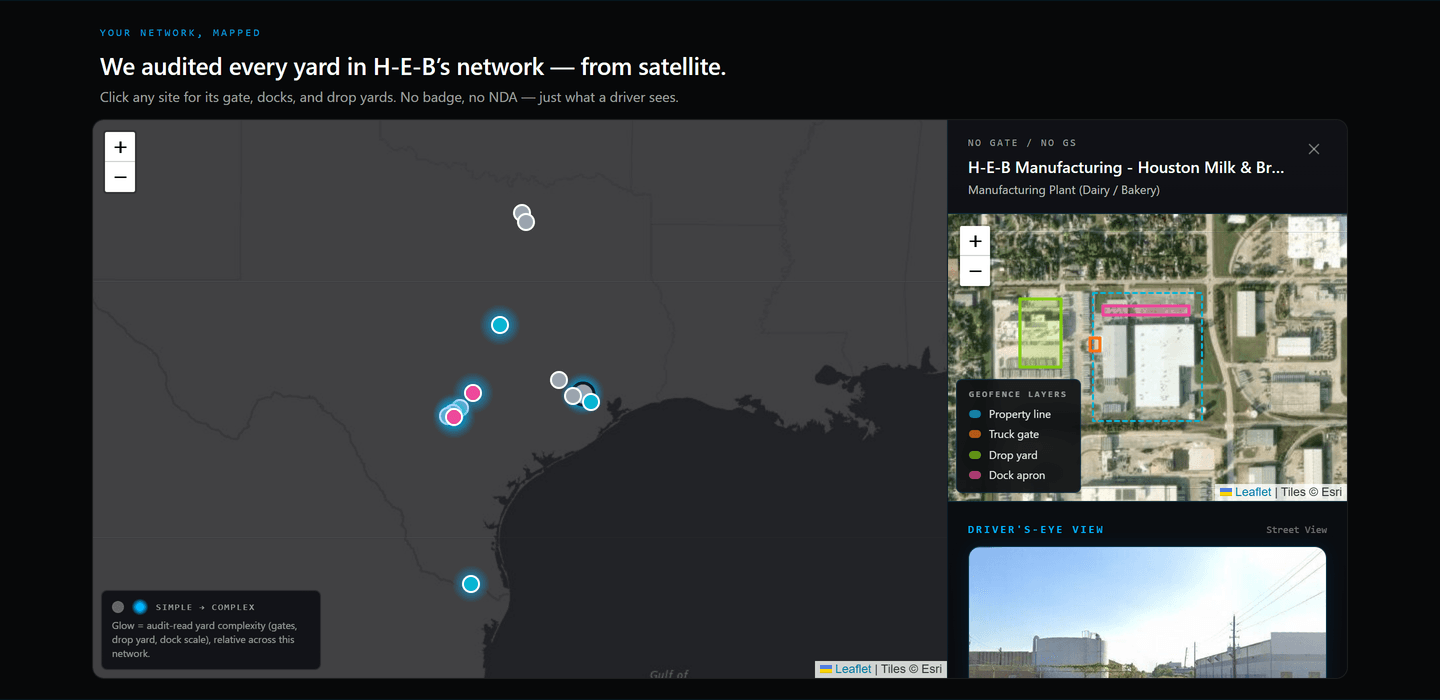The width and height of the screenshot is (1440, 700).
Task: Select the lone cyan marker in central Texas
Action: [500, 325]
